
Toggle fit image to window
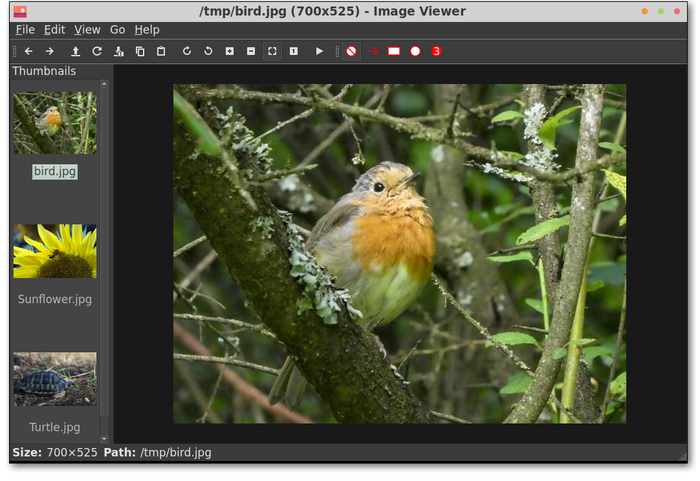(272, 51)
